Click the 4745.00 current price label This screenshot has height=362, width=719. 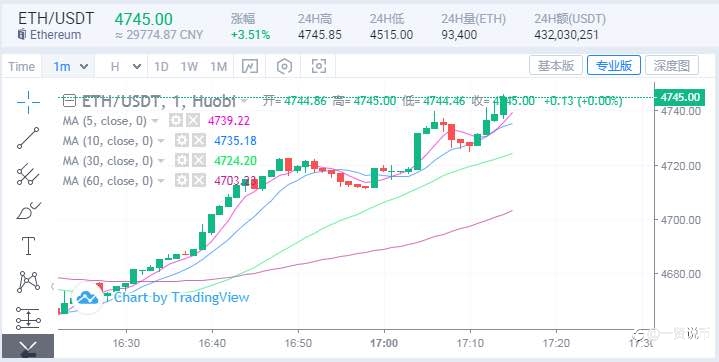[x=679, y=97]
